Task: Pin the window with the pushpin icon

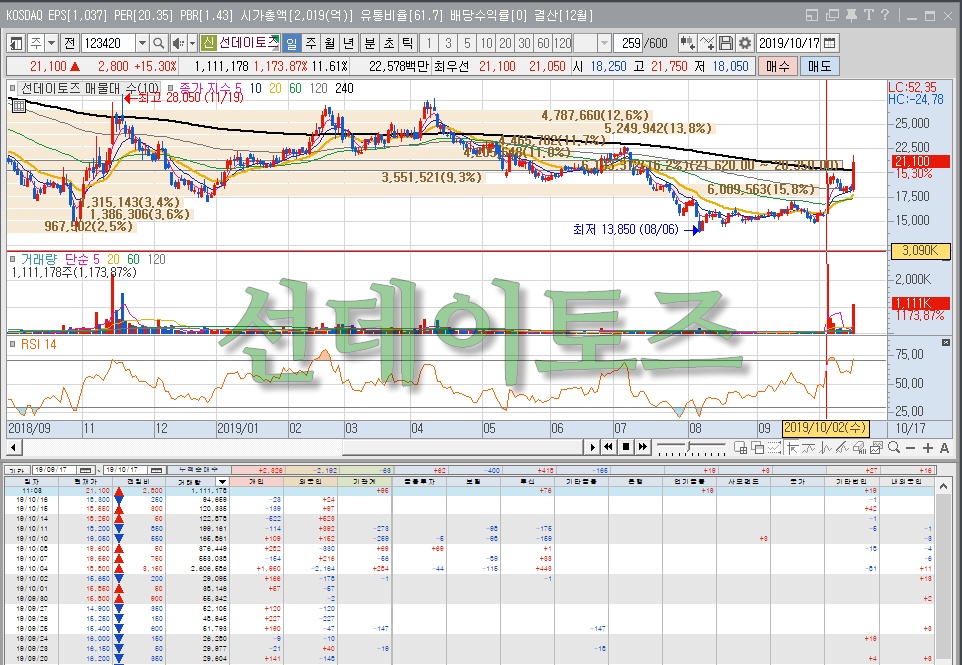Action: [851, 15]
